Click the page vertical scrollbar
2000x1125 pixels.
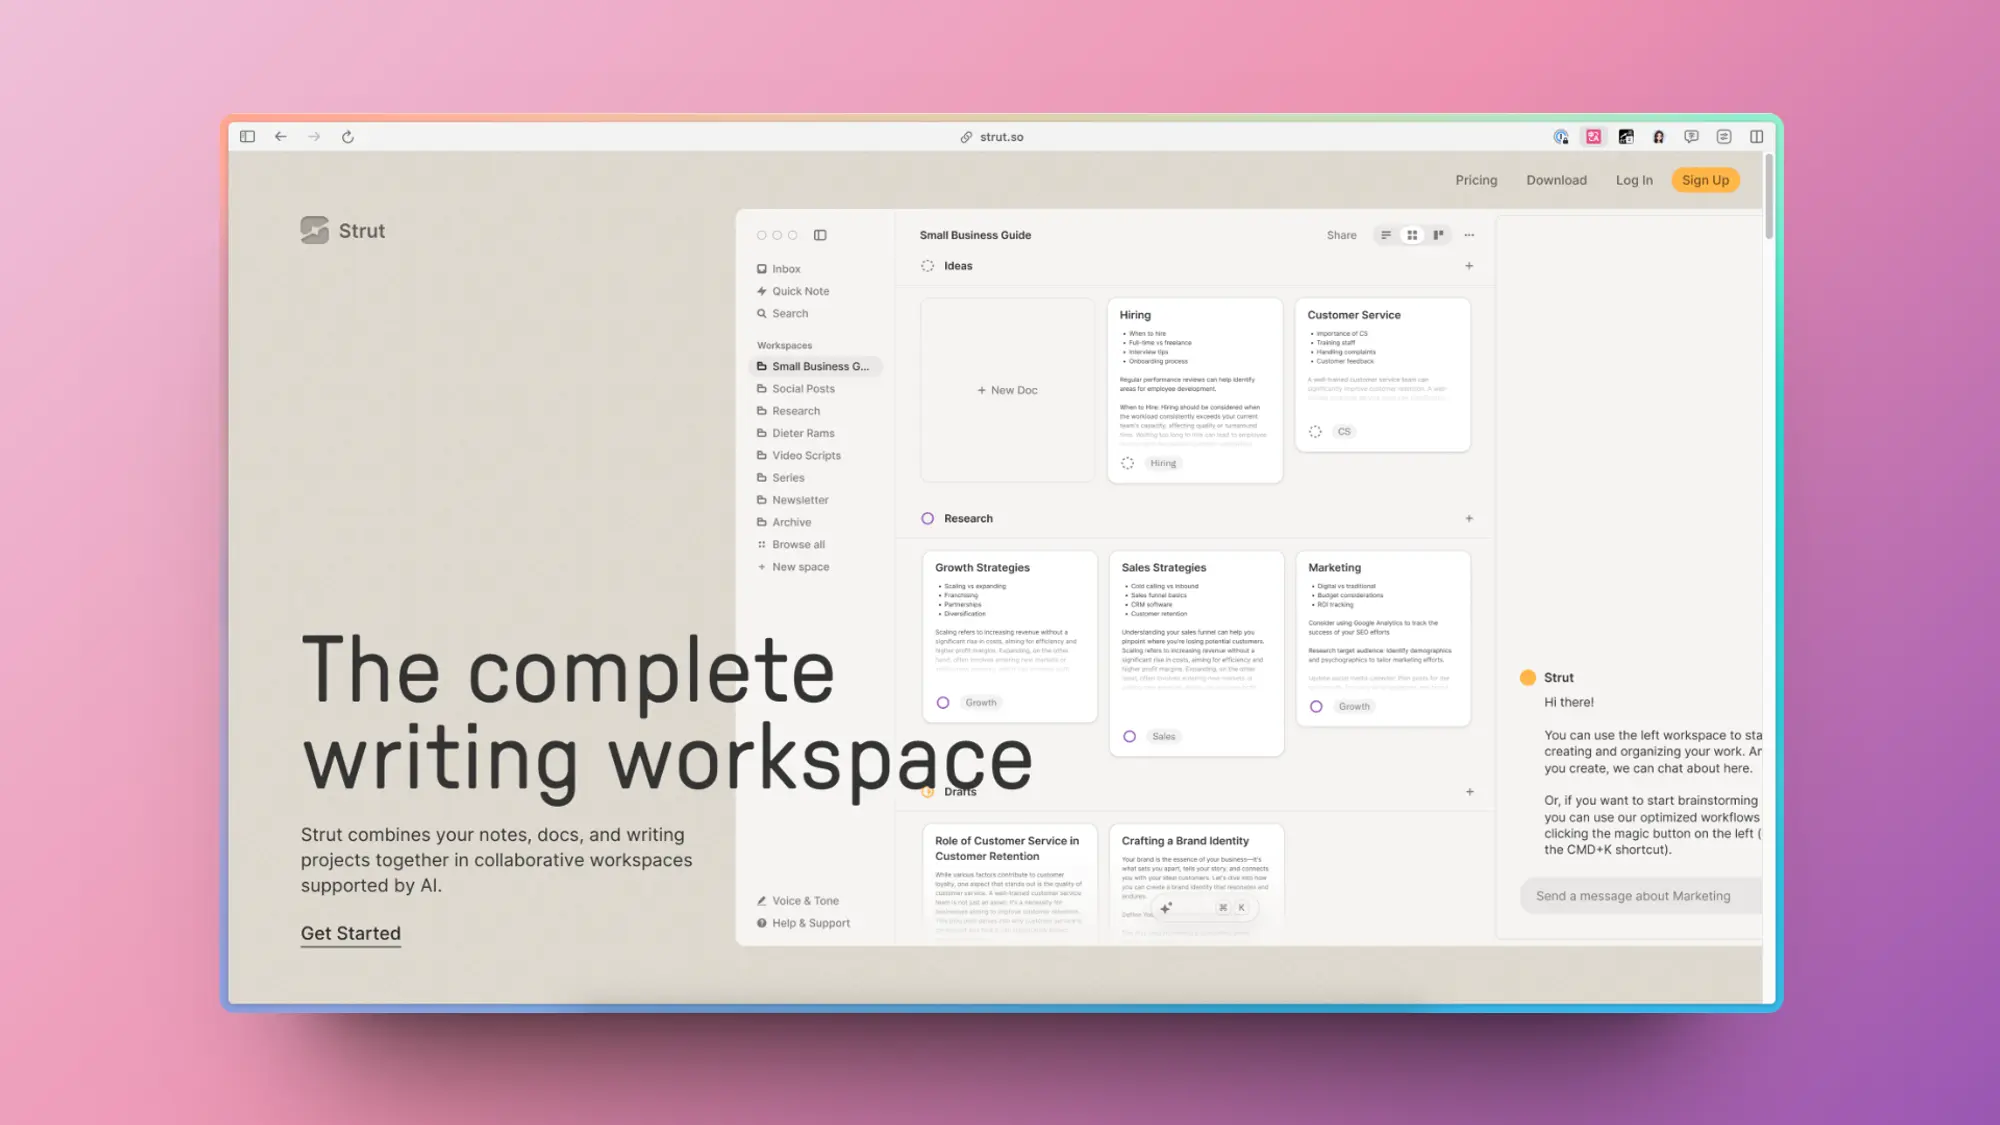1768,196
